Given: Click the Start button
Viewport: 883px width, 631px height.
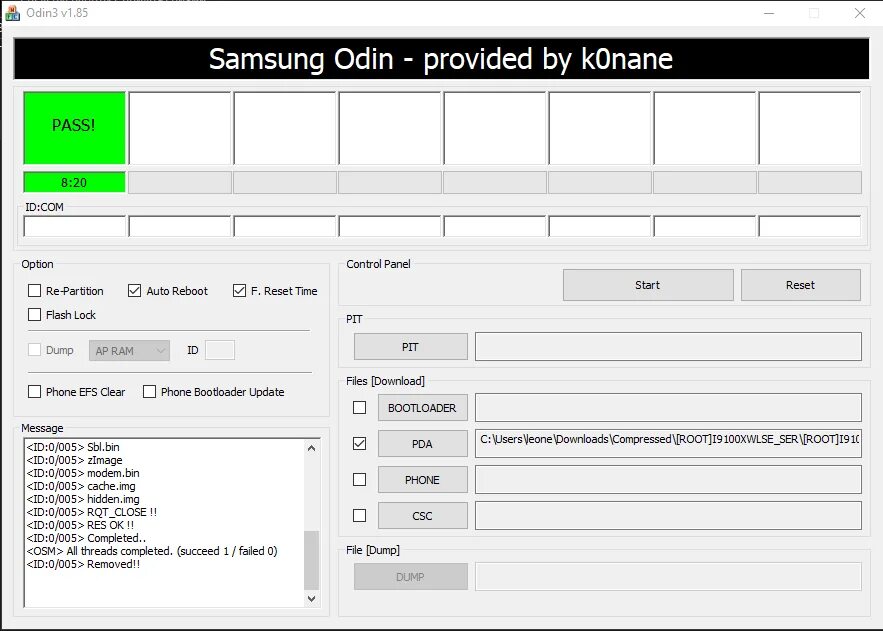Looking at the screenshot, I should click(x=648, y=285).
